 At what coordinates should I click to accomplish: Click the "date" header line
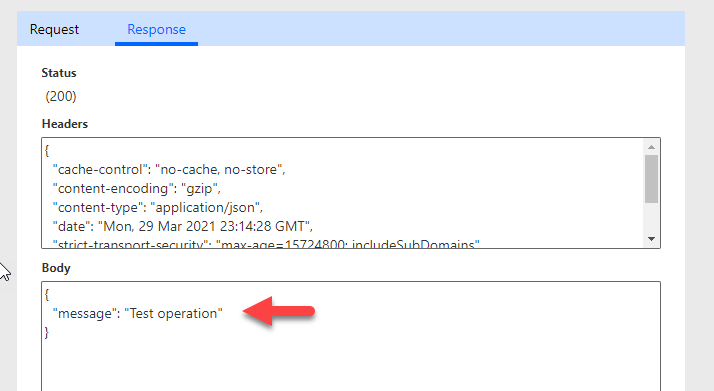click(183, 227)
